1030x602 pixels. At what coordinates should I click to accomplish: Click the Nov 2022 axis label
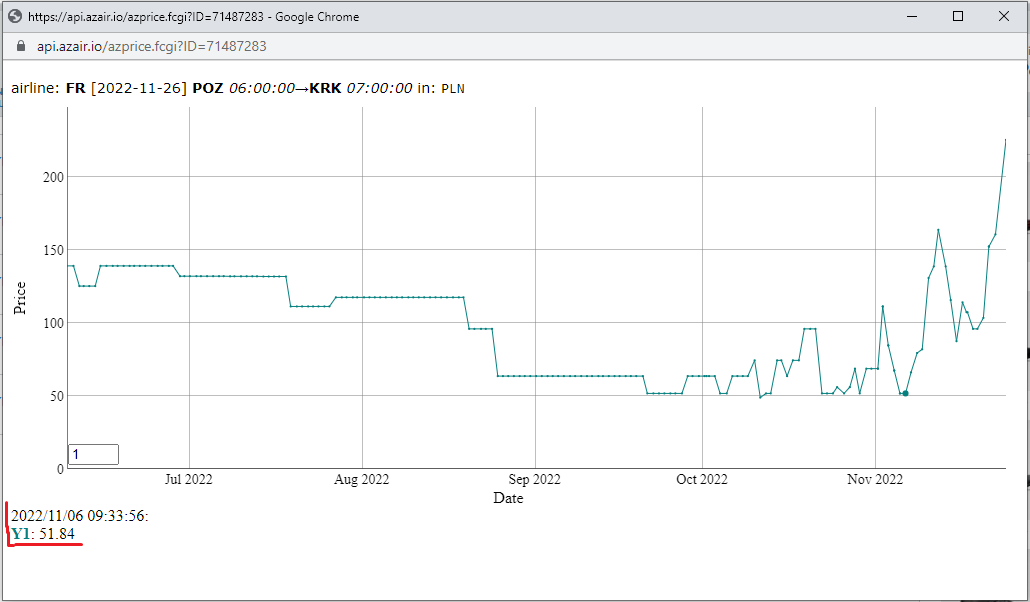[875, 479]
